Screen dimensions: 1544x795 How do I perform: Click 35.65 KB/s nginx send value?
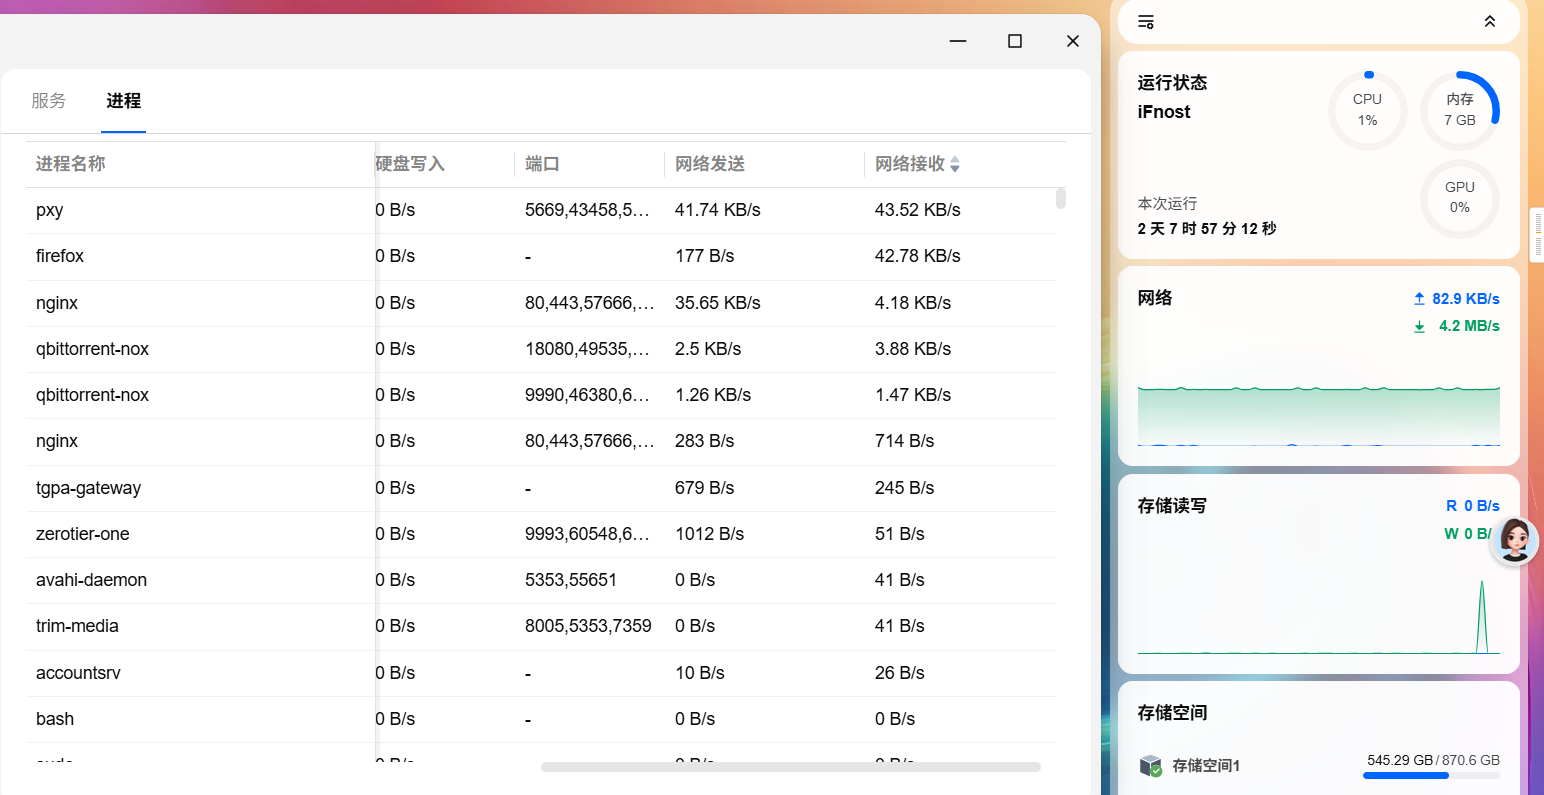(717, 303)
